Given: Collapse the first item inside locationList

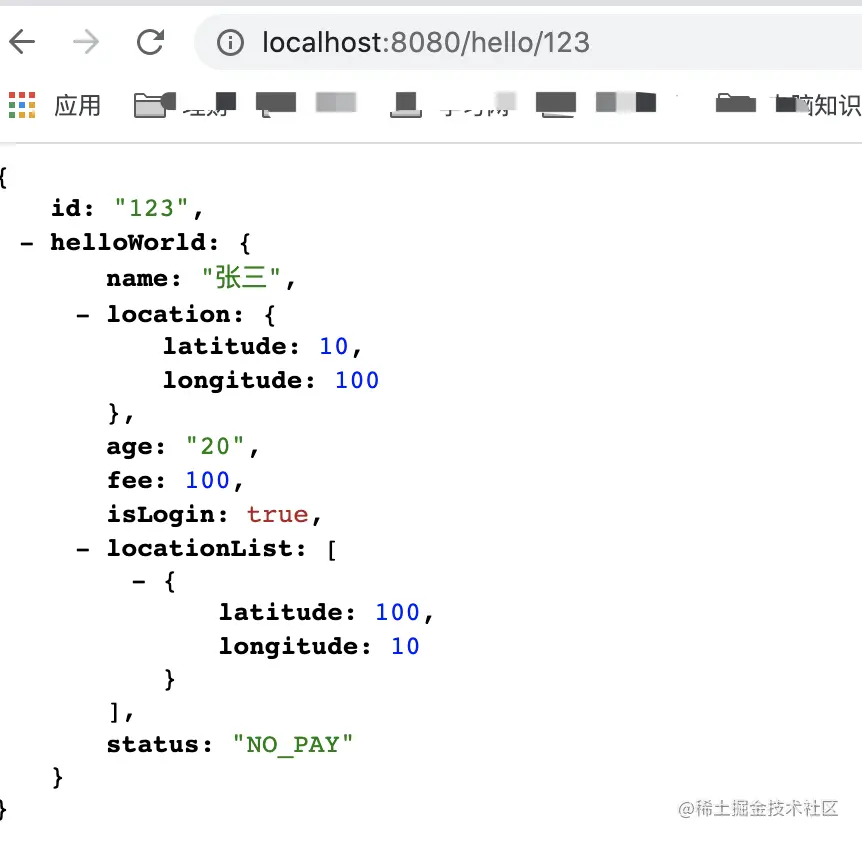Looking at the screenshot, I should coord(139,580).
